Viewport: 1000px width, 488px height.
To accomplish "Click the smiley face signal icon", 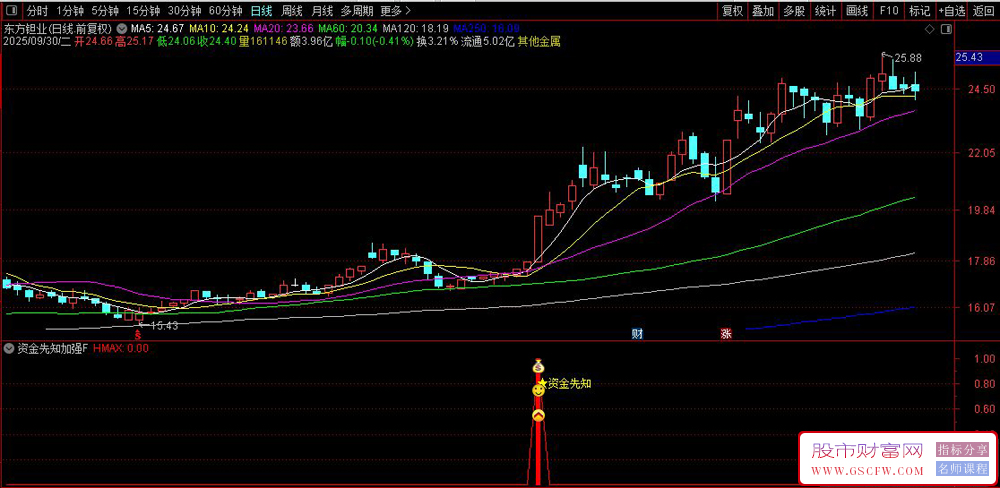I will tap(538, 390).
